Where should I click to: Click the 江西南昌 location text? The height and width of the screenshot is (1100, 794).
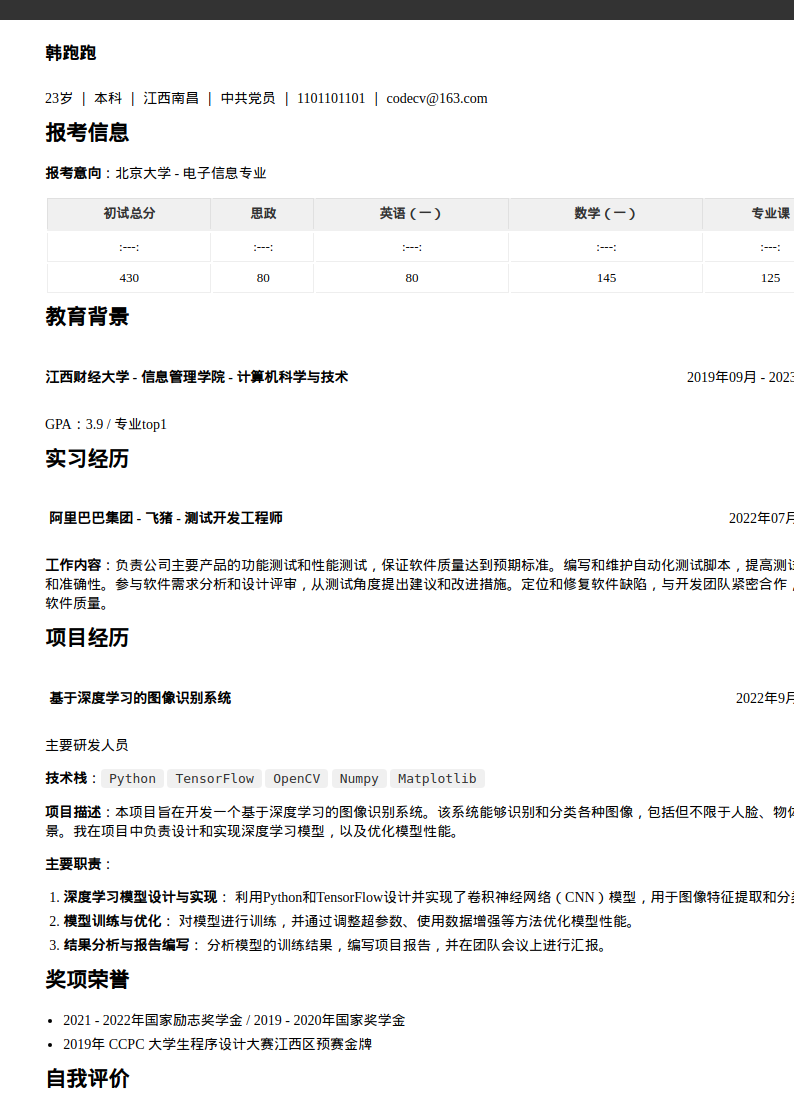[x=171, y=98]
